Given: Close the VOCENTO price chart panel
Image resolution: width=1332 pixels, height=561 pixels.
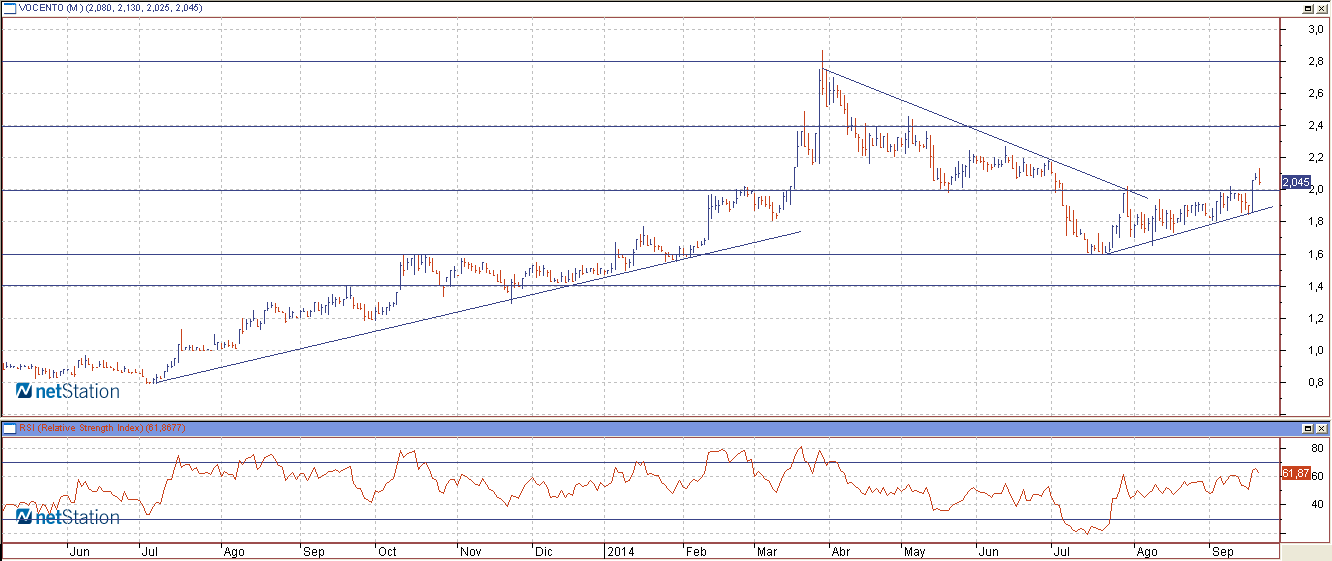Looking at the screenshot, I should click(1321, 8).
